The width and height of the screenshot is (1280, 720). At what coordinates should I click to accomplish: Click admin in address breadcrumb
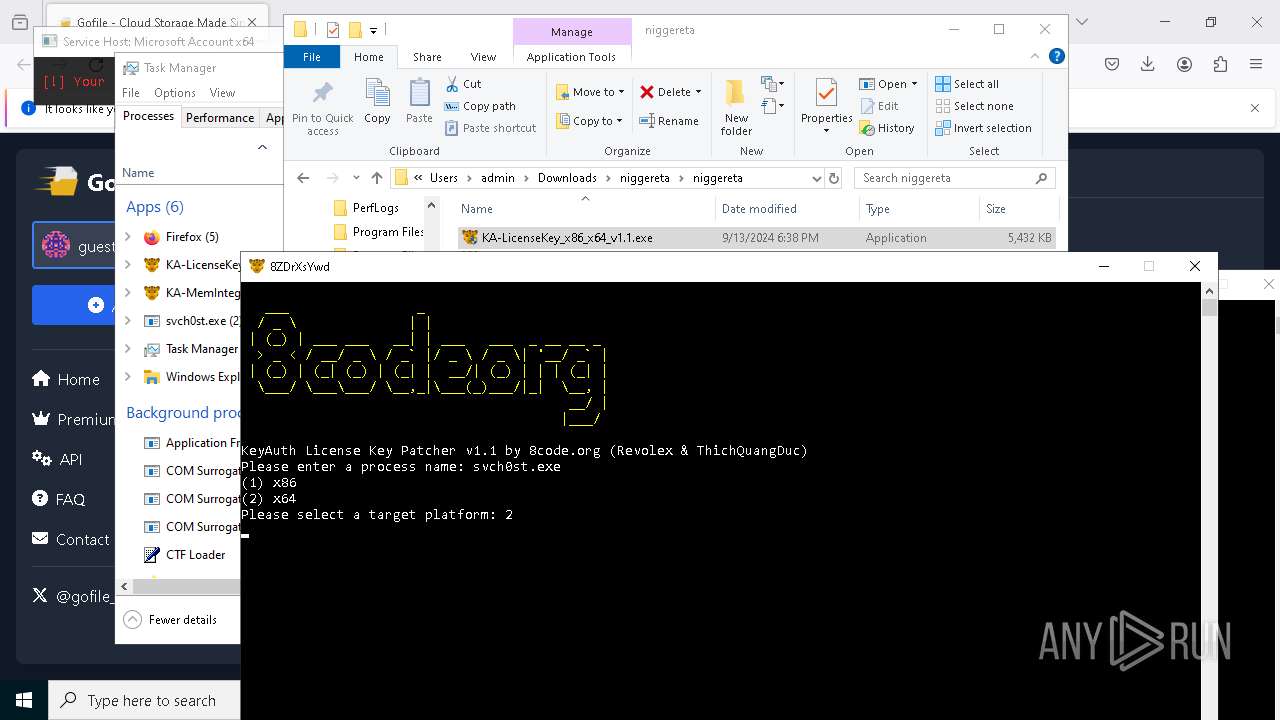[497, 178]
